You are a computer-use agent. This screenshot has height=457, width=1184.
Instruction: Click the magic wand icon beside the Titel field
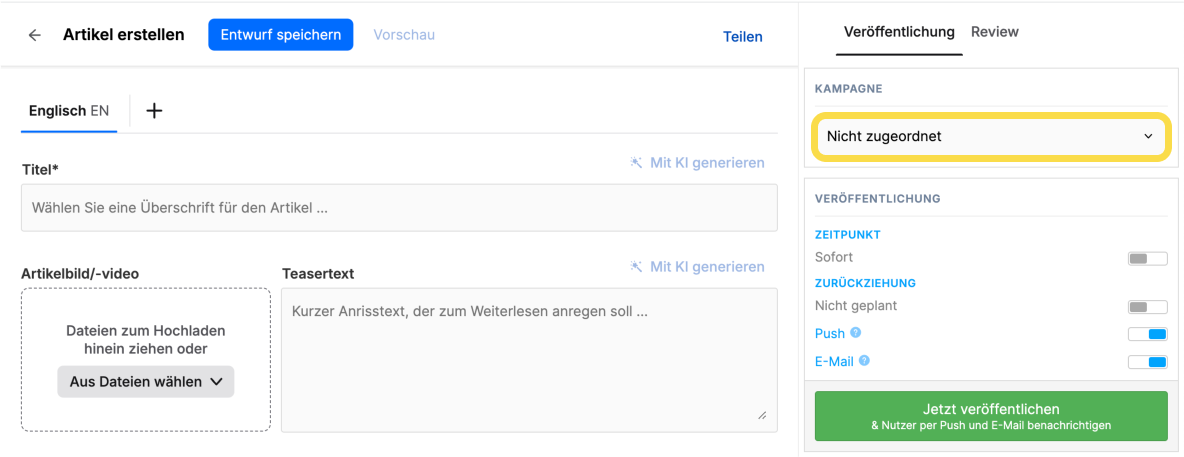[637, 162]
